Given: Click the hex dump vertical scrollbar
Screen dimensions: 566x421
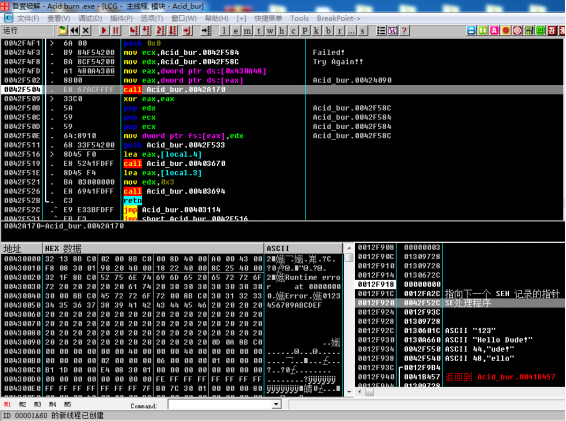Looking at the screenshot, I should coord(349,320).
